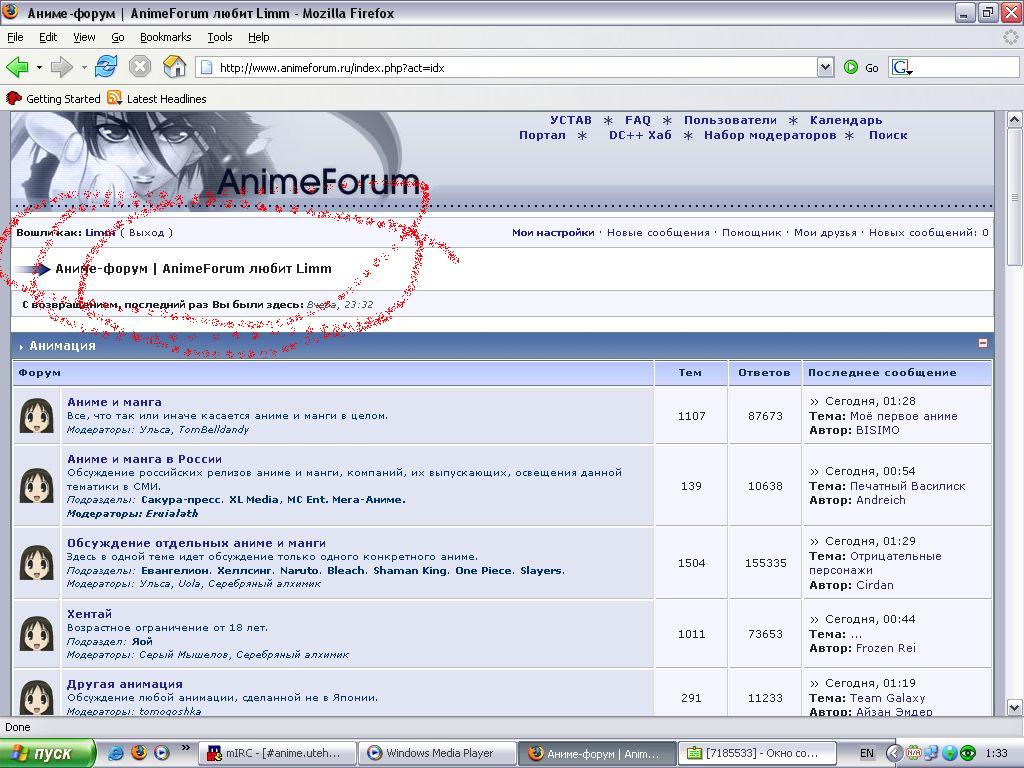1024x768 pixels.
Task: Click the Хентай forum status icon
Action: click(x=37, y=633)
